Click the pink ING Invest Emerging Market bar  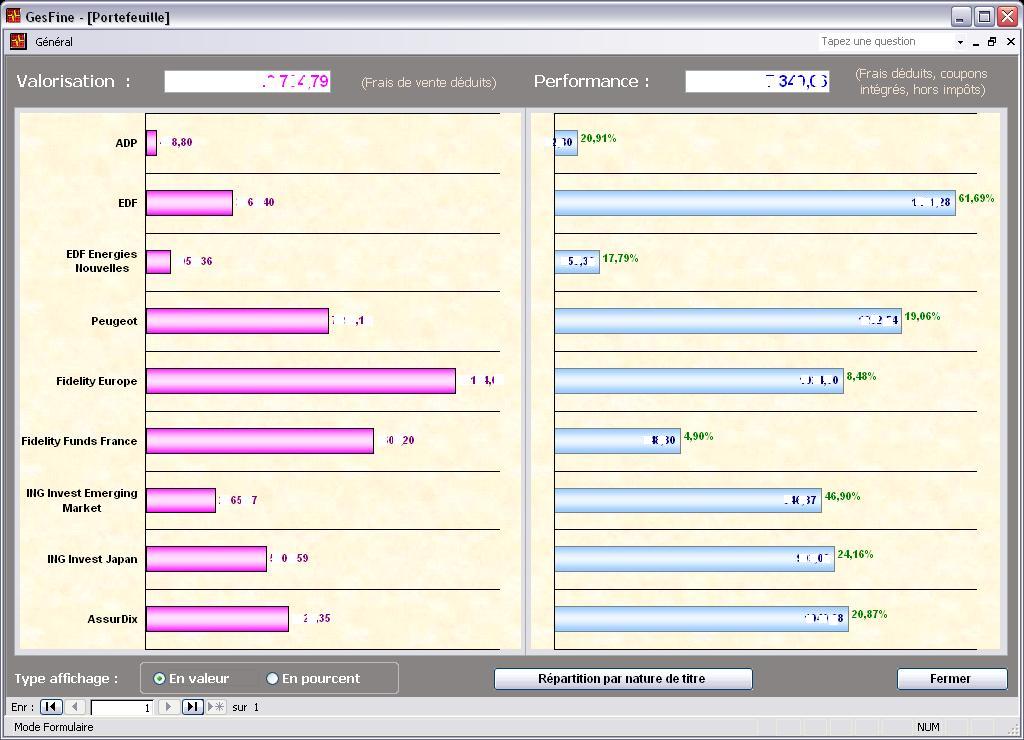pos(181,500)
